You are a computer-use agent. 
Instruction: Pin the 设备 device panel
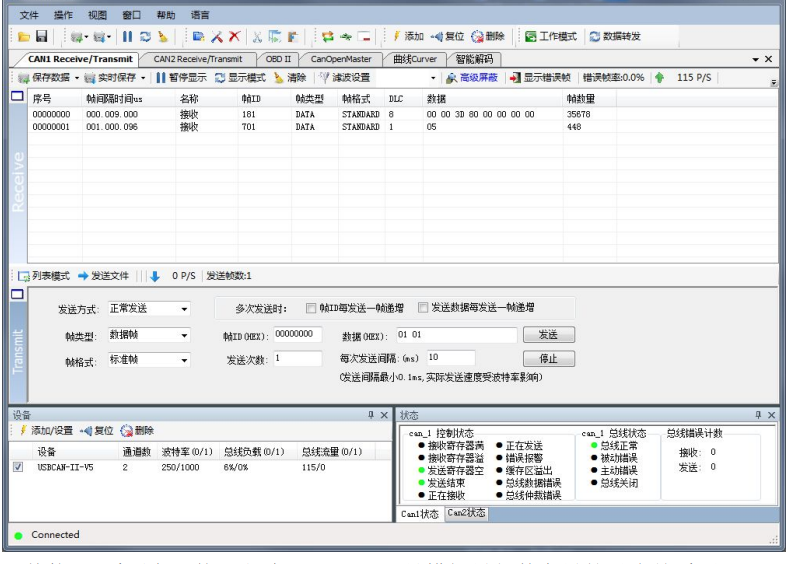371,415
